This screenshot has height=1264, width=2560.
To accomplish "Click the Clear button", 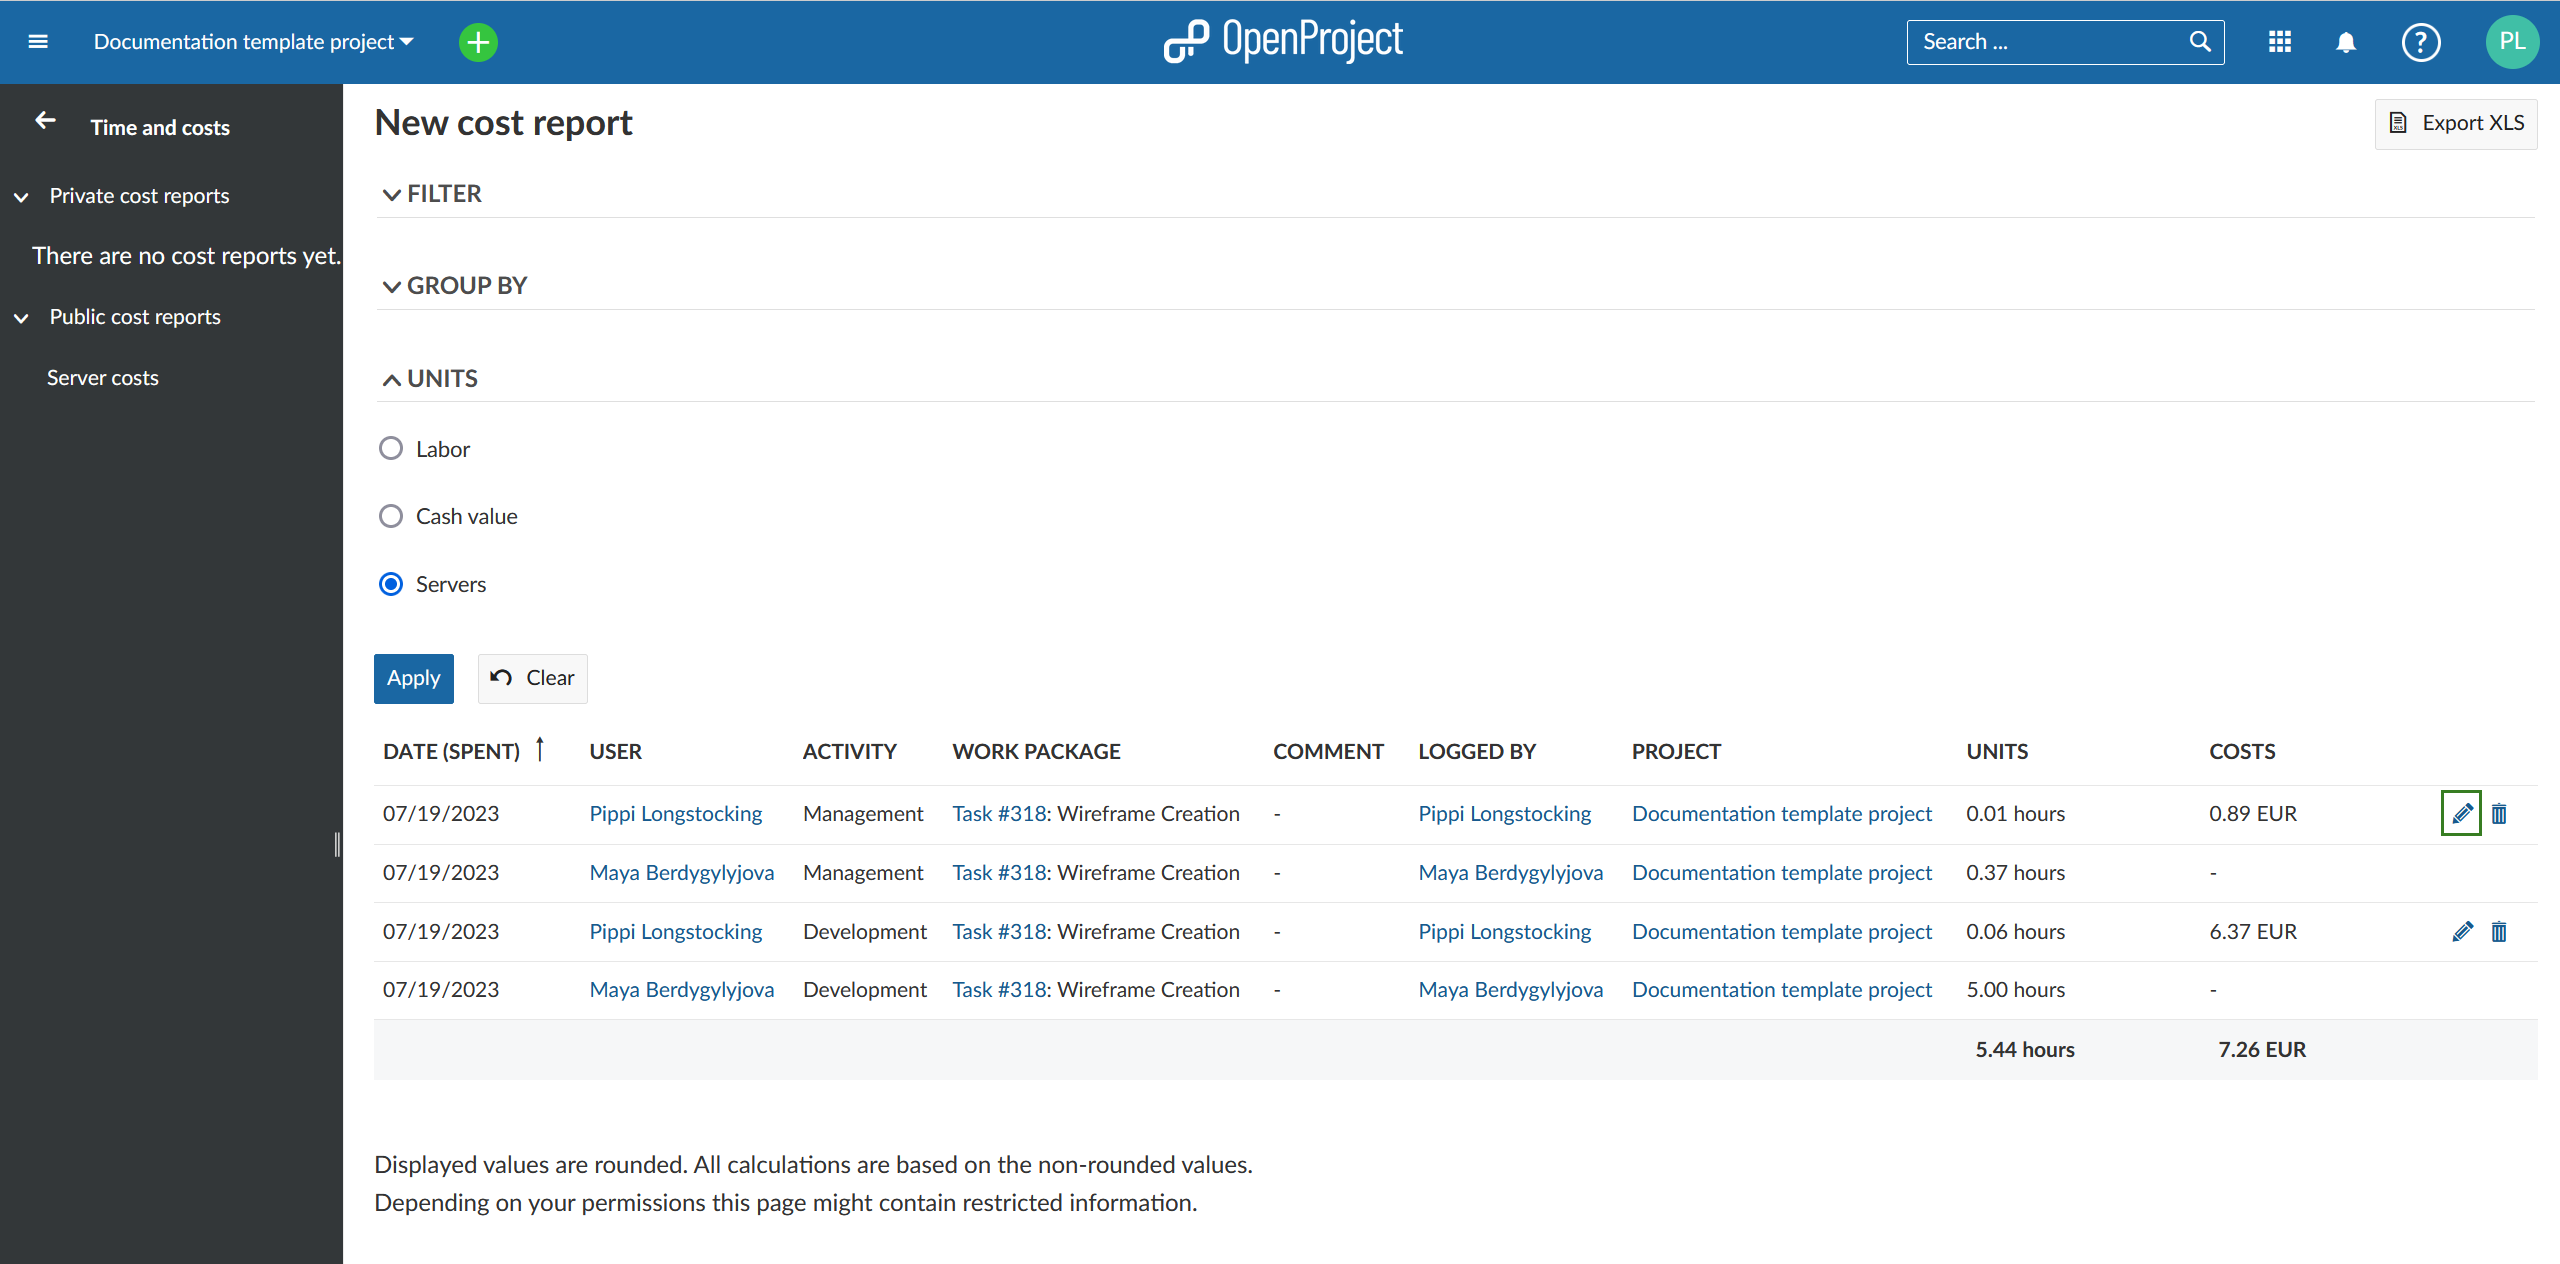I will coord(534,676).
